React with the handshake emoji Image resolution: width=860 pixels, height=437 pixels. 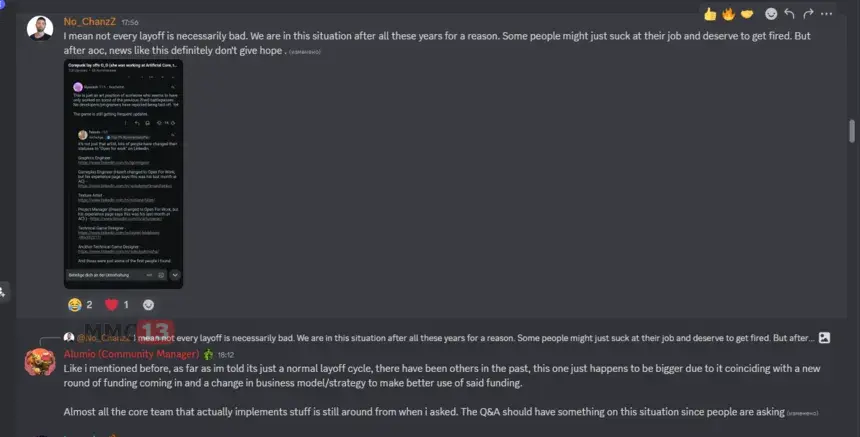click(x=745, y=14)
